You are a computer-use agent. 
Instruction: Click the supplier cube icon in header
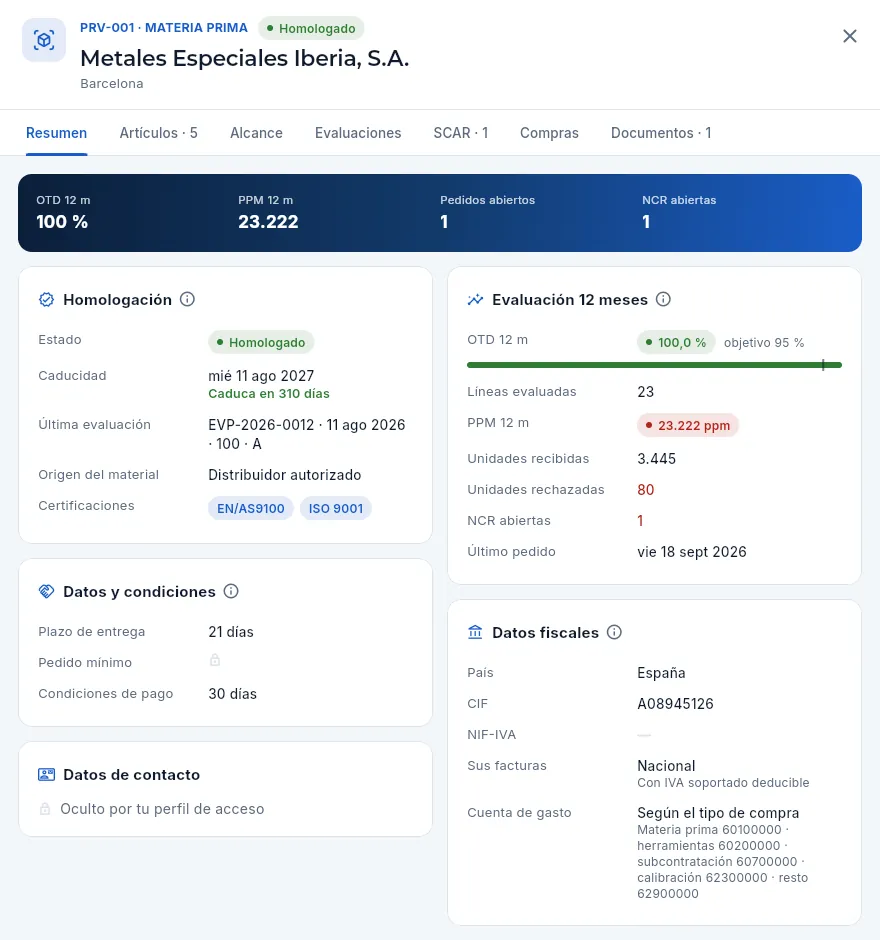coord(44,40)
